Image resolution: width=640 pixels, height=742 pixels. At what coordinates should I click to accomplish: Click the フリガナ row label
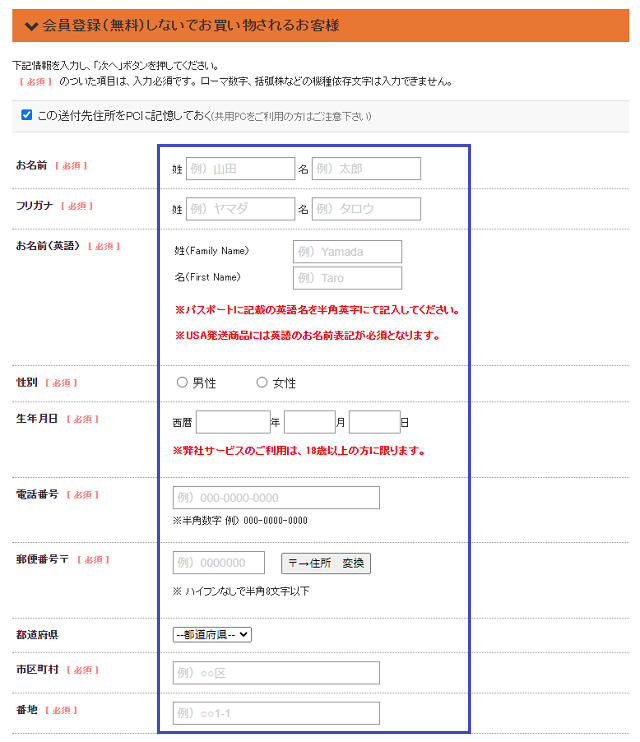(x=35, y=206)
